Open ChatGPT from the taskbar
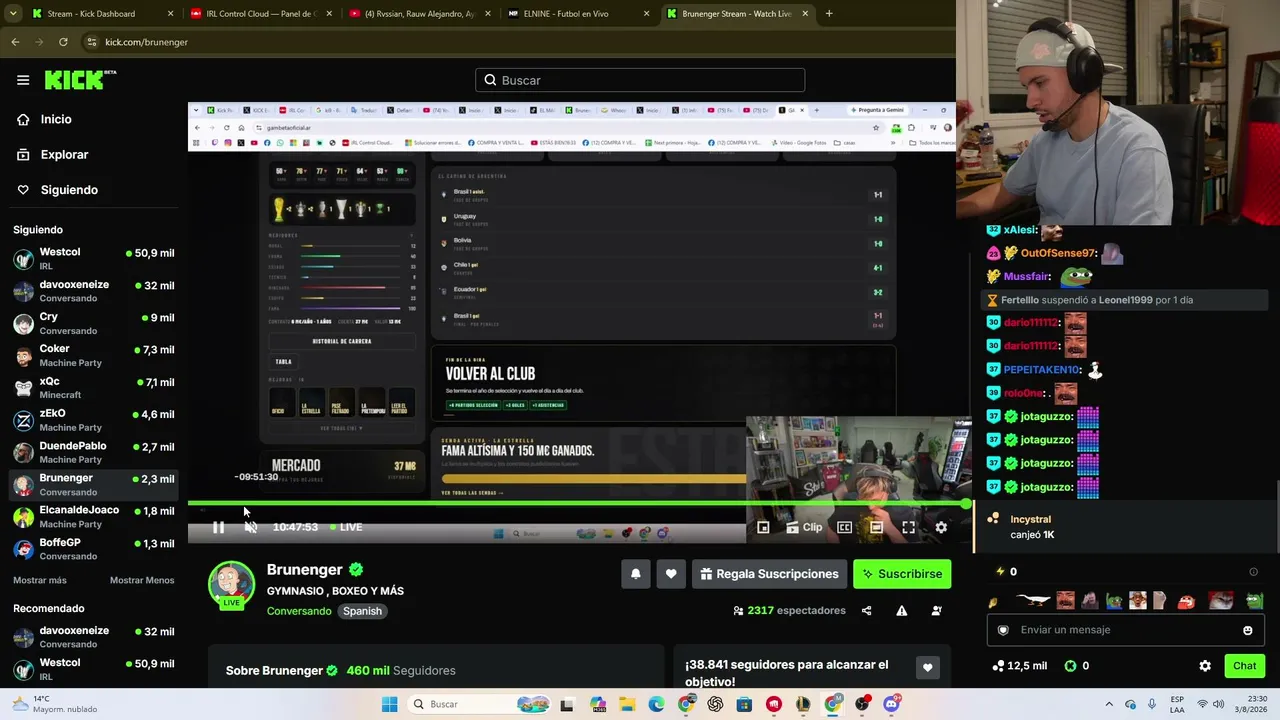 715,704
